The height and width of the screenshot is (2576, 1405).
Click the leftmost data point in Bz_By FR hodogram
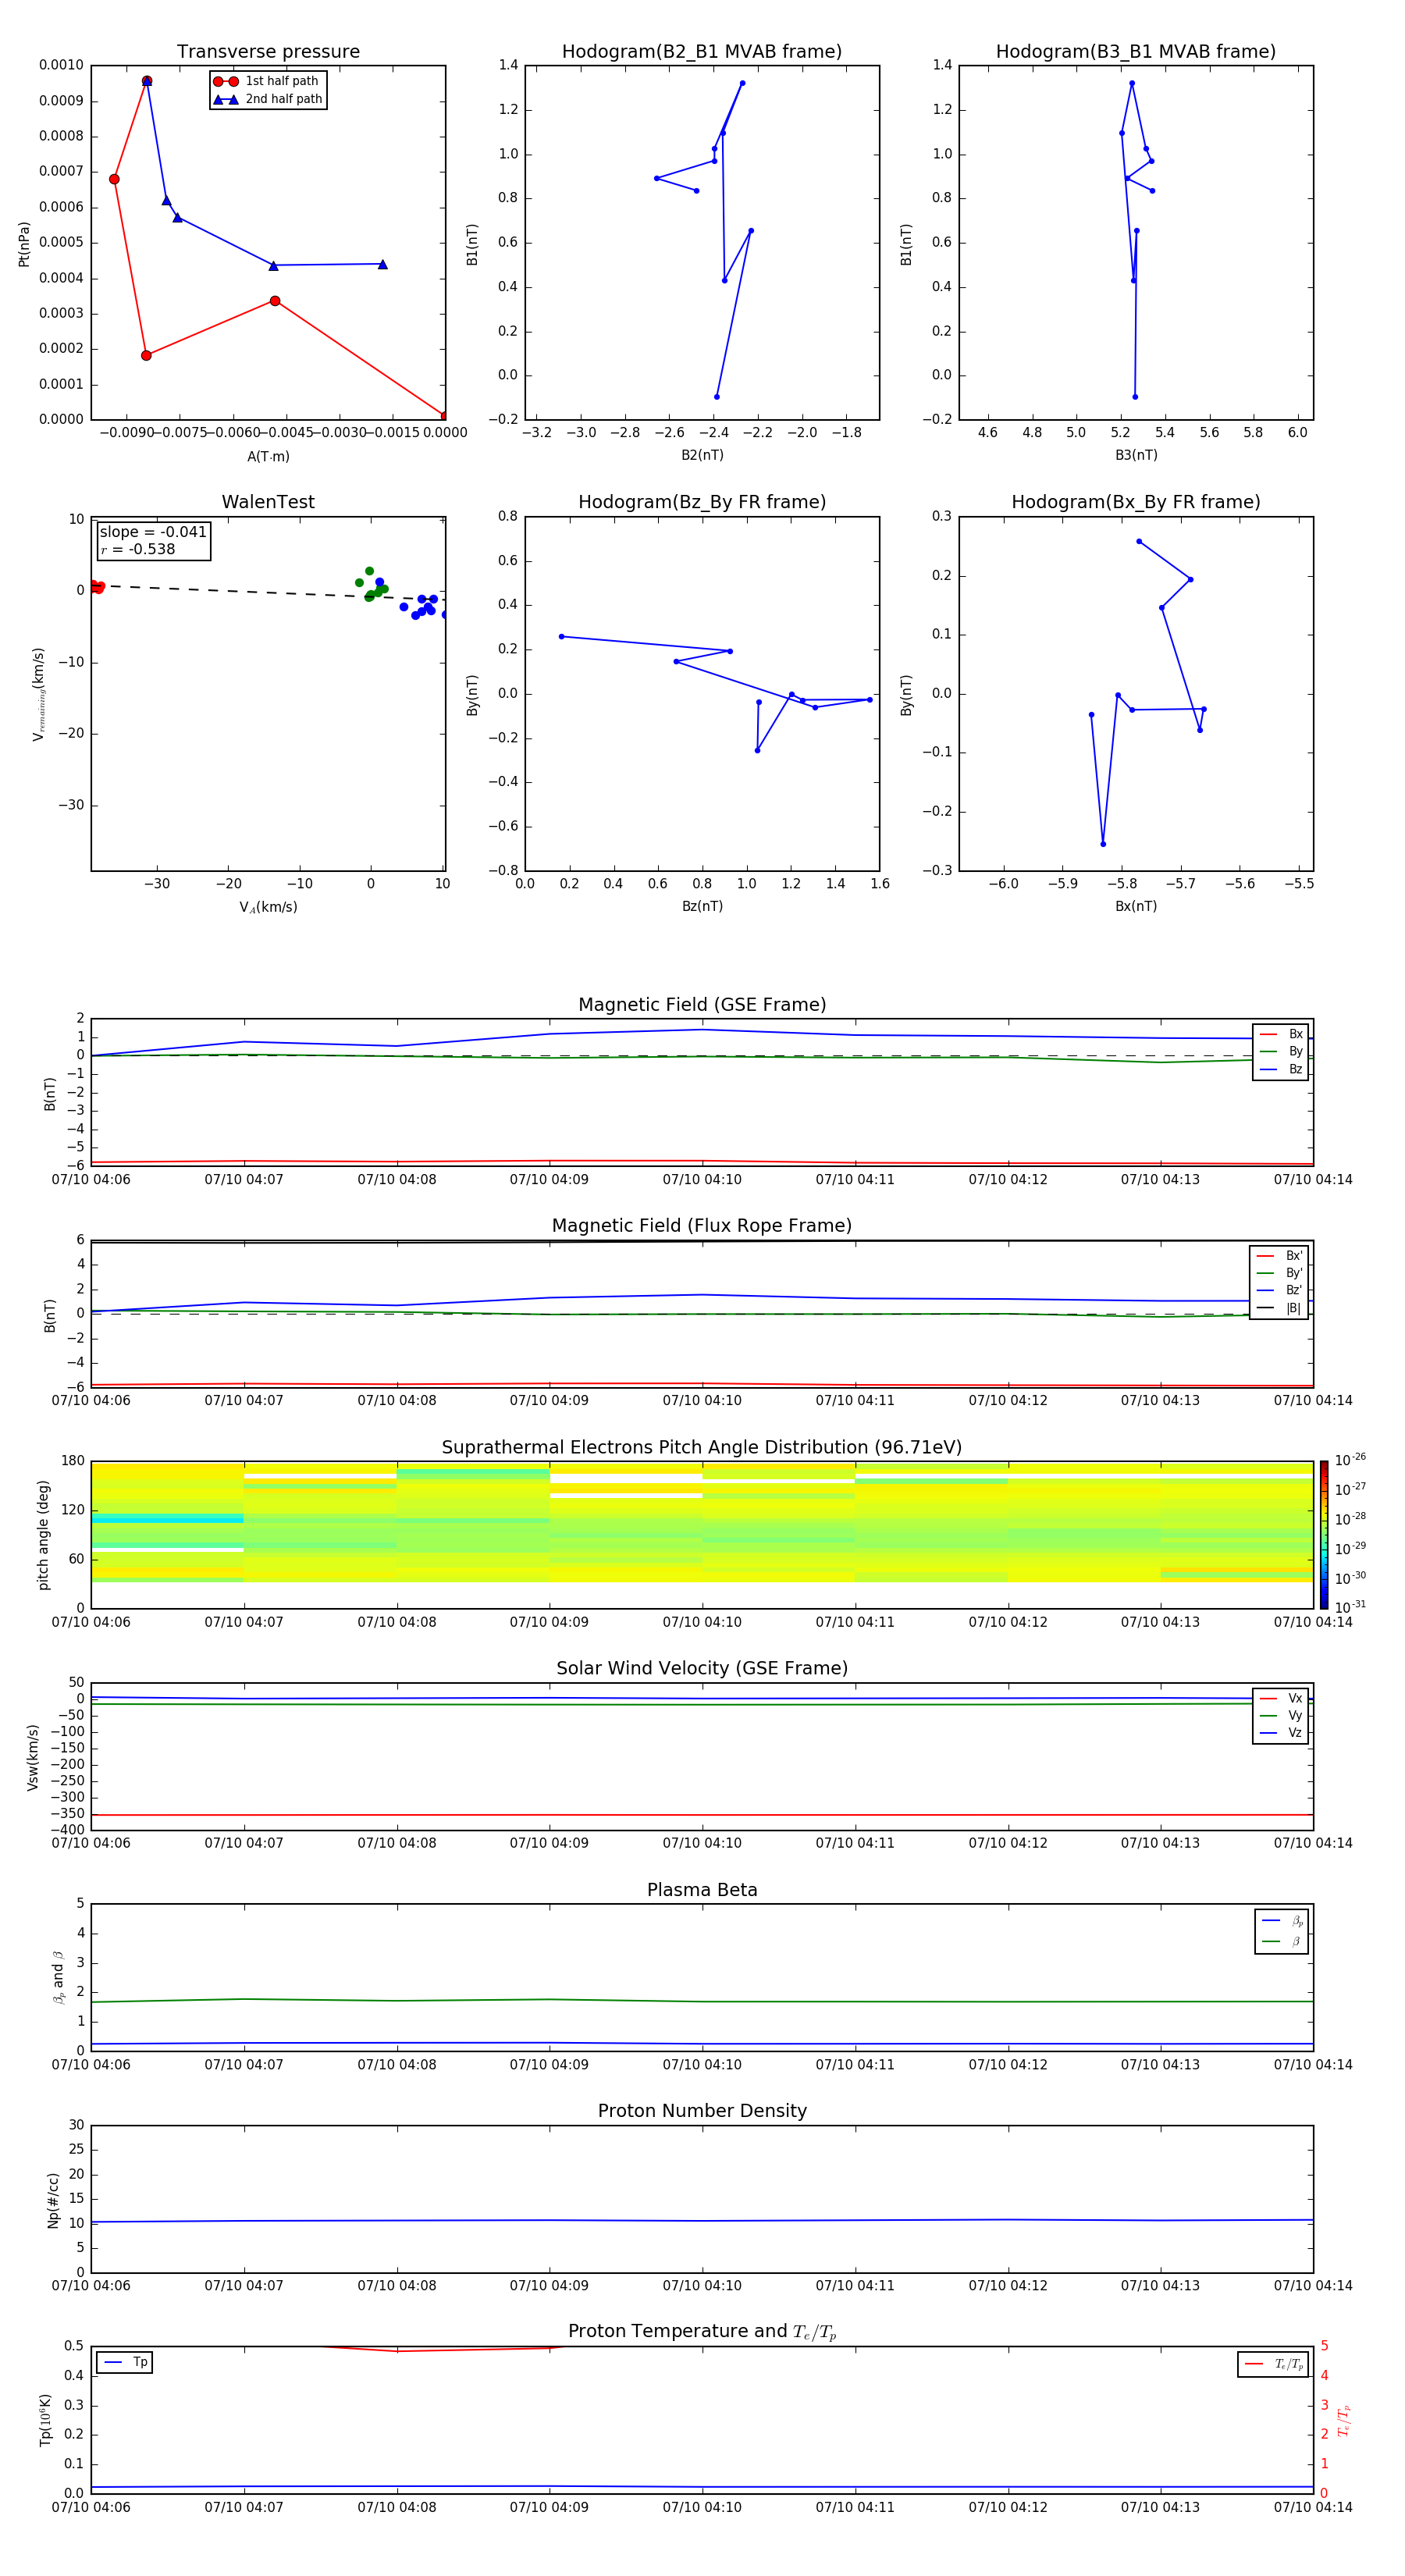click(562, 637)
